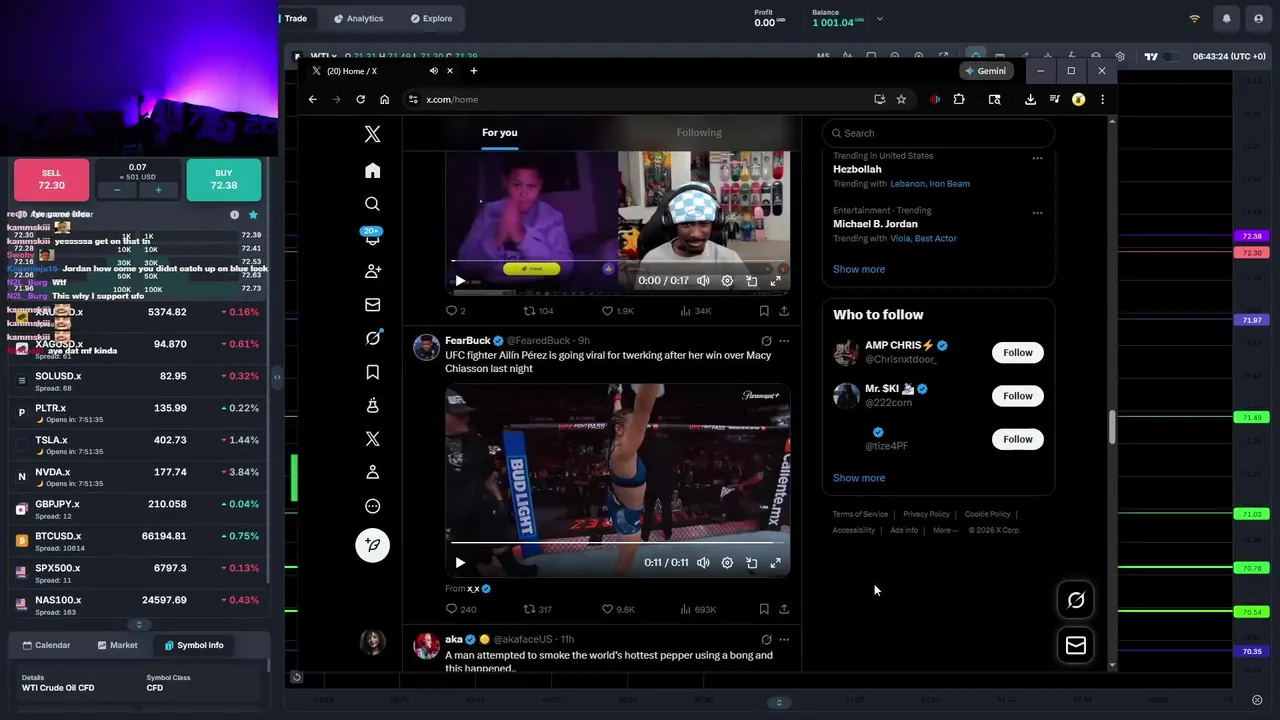Open browser Extensions puzzle icon

click(959, 99)
